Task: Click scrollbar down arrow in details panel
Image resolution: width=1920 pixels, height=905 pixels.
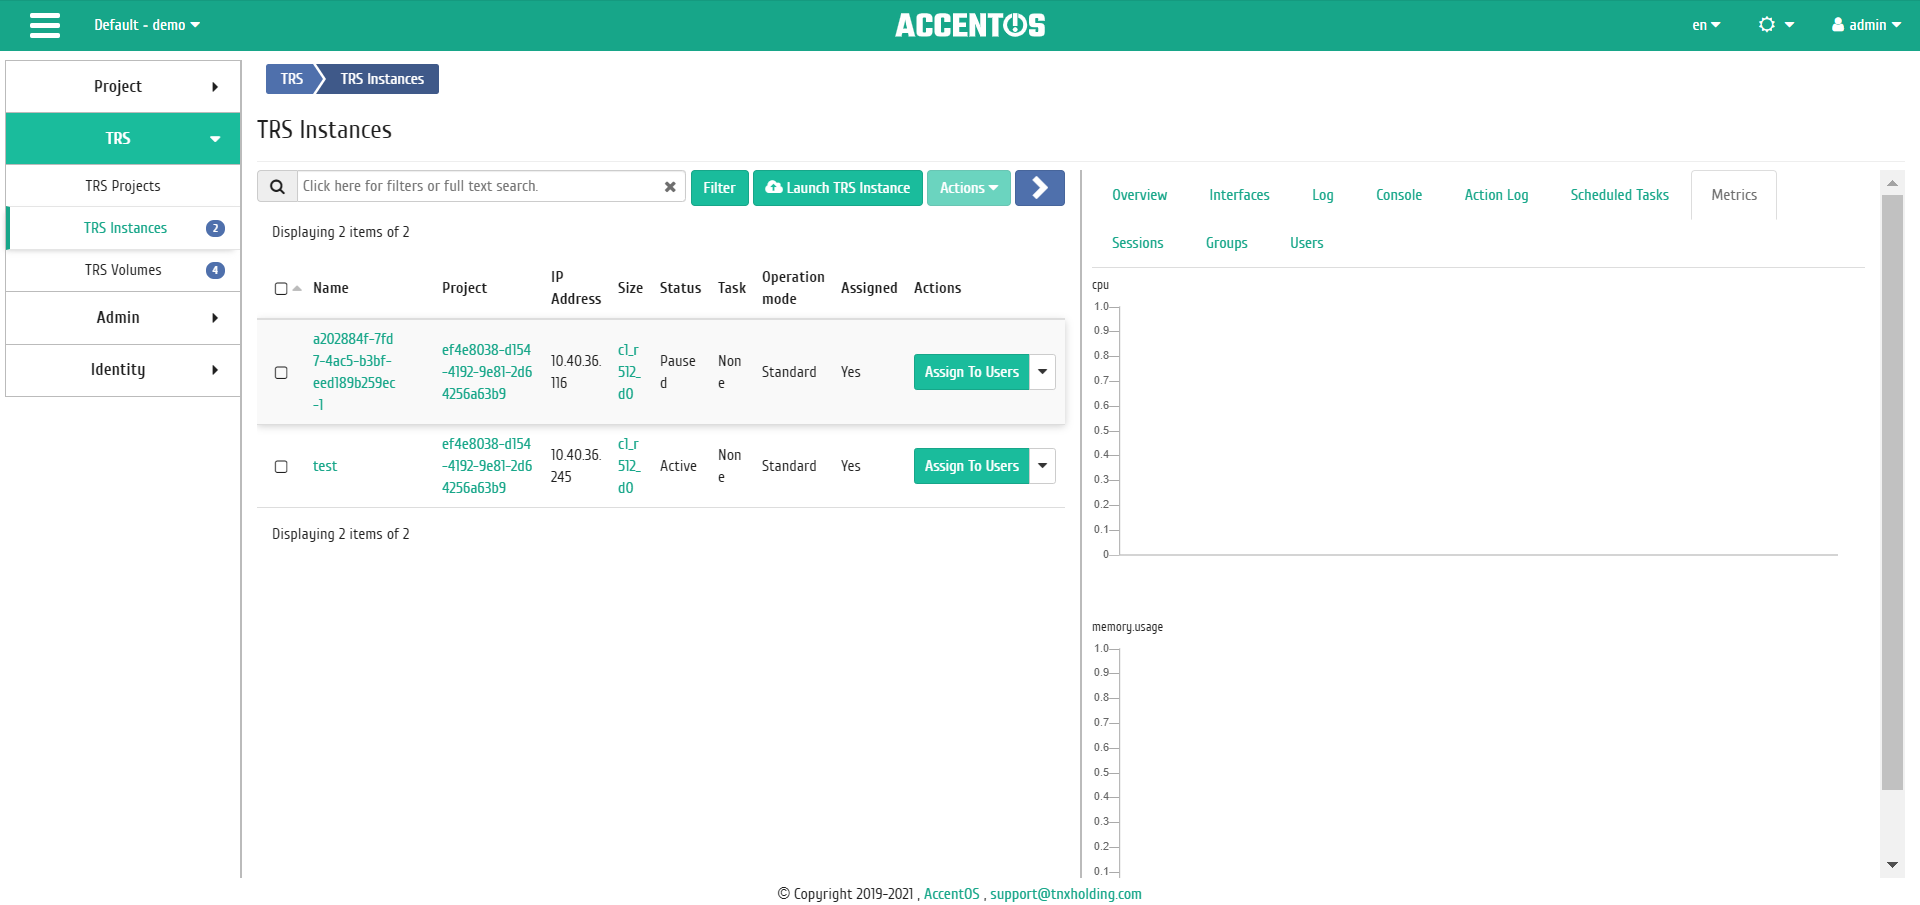Action: click(1892, 865)
